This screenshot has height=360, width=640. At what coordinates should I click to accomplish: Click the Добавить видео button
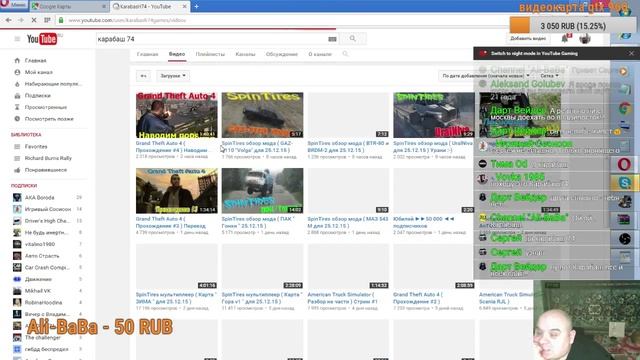coord(528,38)
